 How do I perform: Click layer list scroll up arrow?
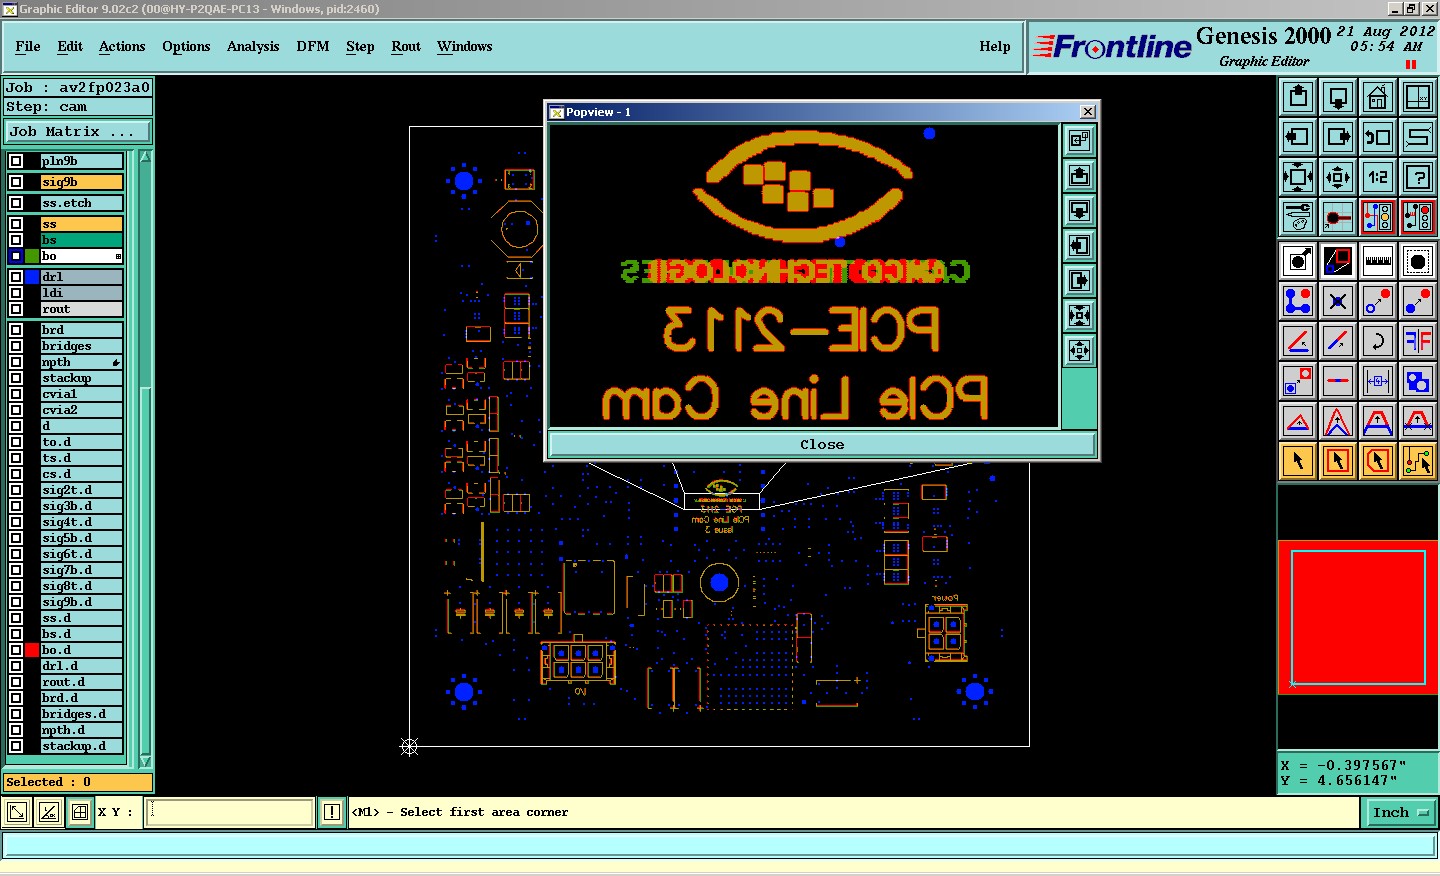[145, 157]
